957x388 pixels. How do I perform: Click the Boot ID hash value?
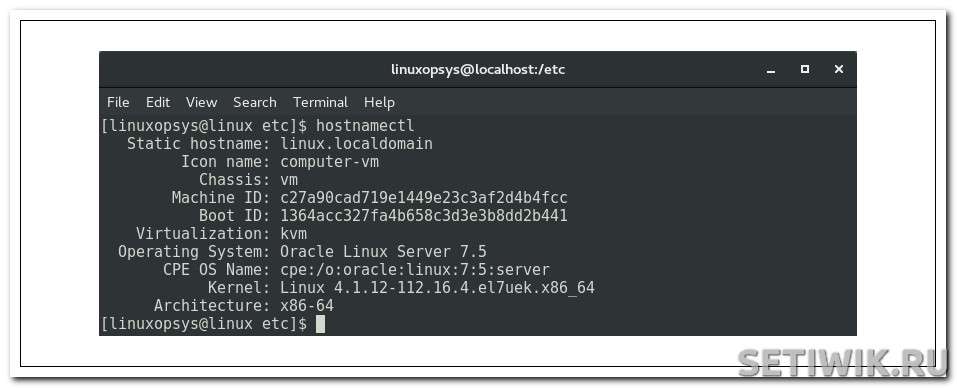(424, 215)
